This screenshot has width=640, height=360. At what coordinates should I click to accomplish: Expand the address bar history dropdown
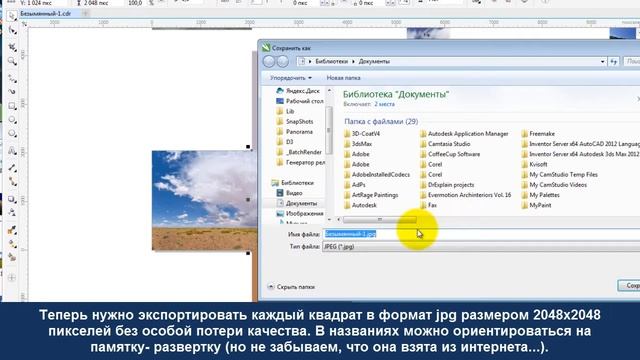(602, 62)
